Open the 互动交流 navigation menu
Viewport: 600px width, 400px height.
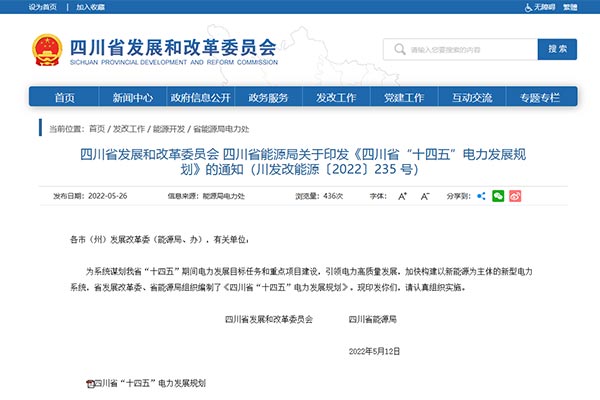click(x=471, y=97)
